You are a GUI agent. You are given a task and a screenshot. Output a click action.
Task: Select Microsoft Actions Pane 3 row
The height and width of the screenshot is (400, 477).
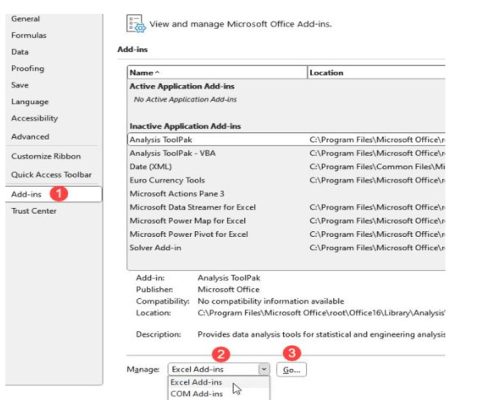pos(286,194)
